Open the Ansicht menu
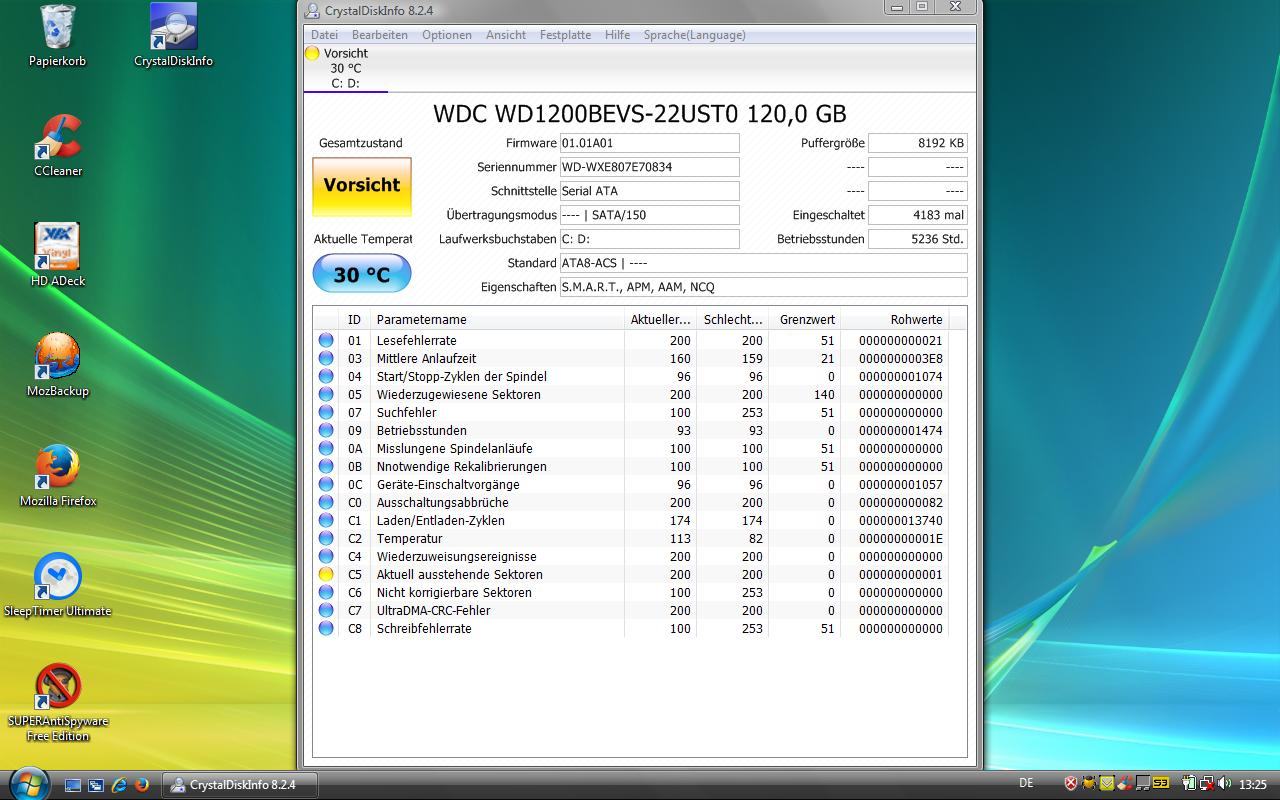 tap(506, 35)
